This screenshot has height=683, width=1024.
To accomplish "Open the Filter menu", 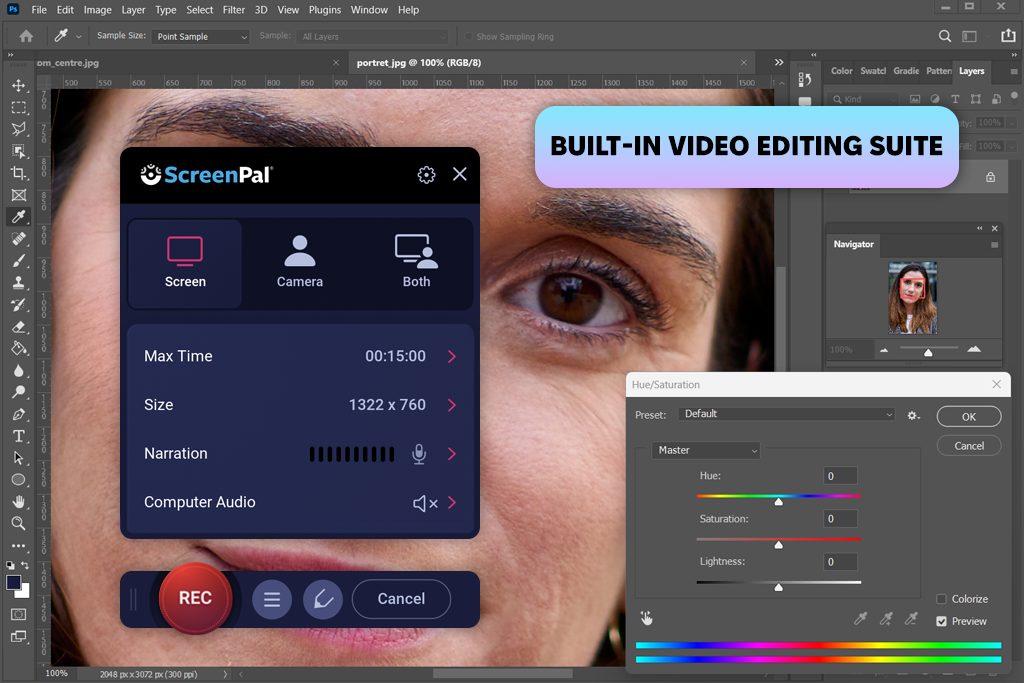I will tap(233, 10).
